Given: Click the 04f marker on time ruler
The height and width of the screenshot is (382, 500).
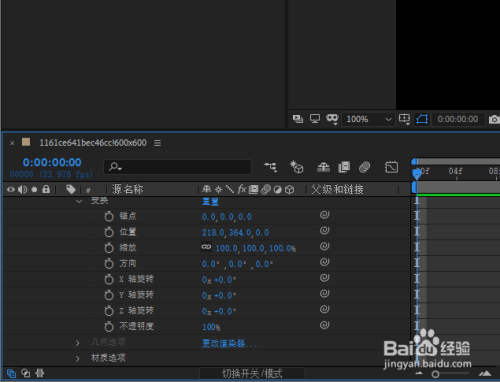Looking at the screenshot, I should click(455, 171).
